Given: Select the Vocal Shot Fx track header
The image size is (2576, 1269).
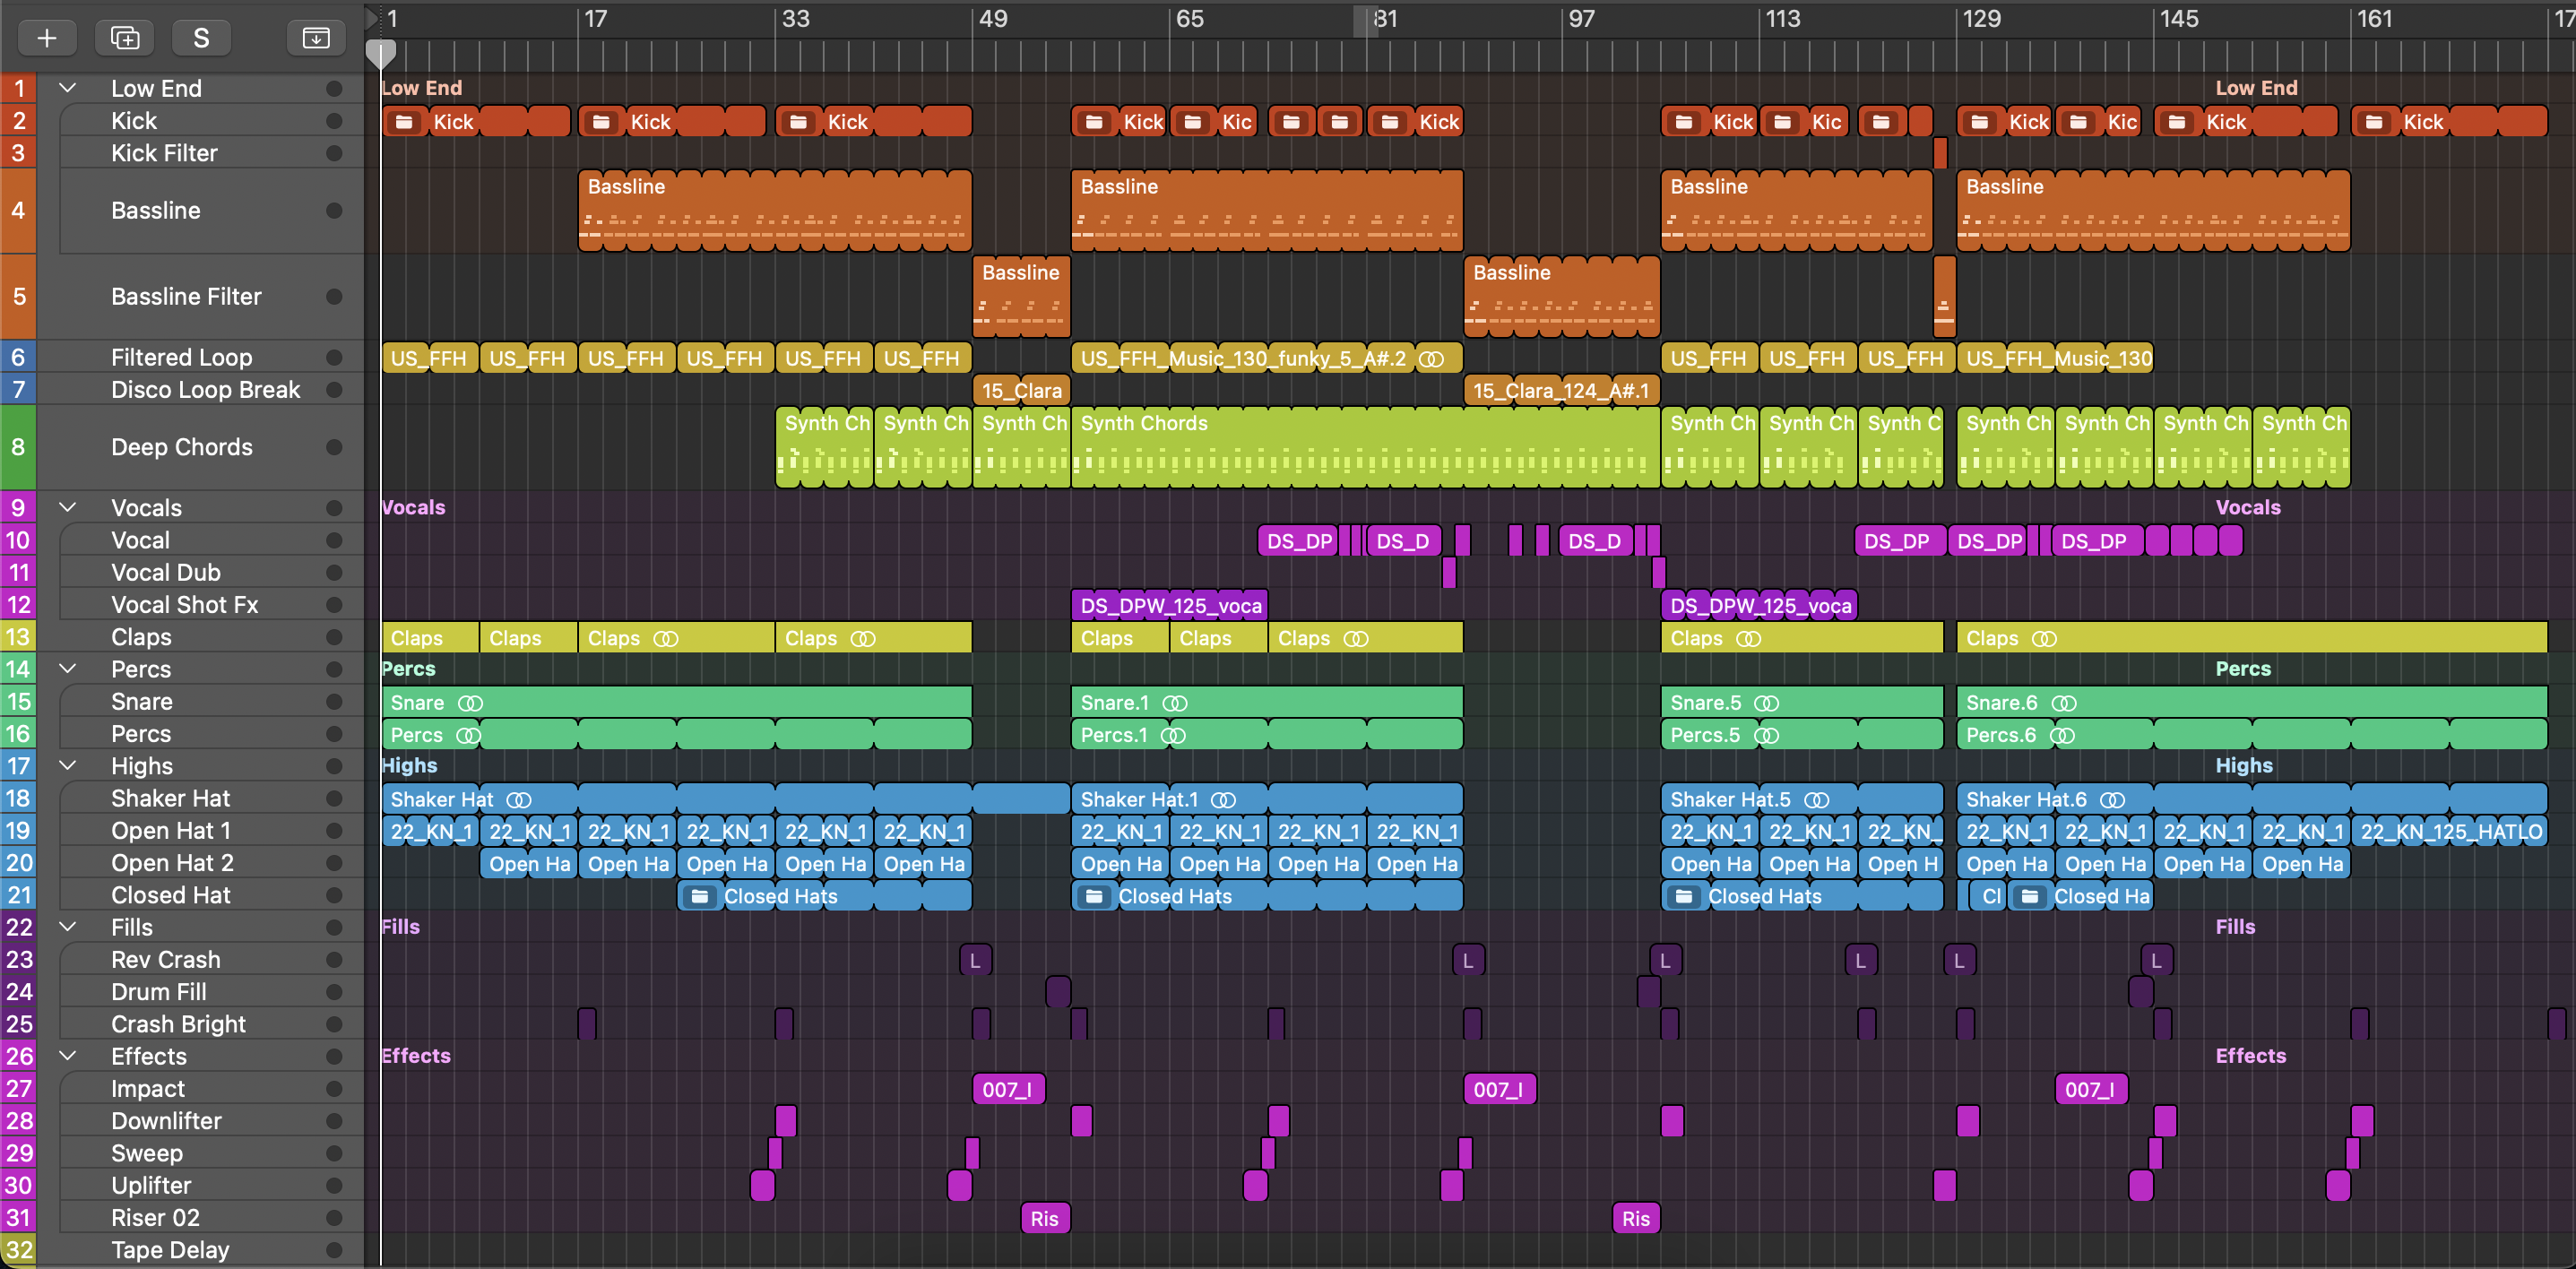Looking at the screenshot, I should [x=185, y=605].
